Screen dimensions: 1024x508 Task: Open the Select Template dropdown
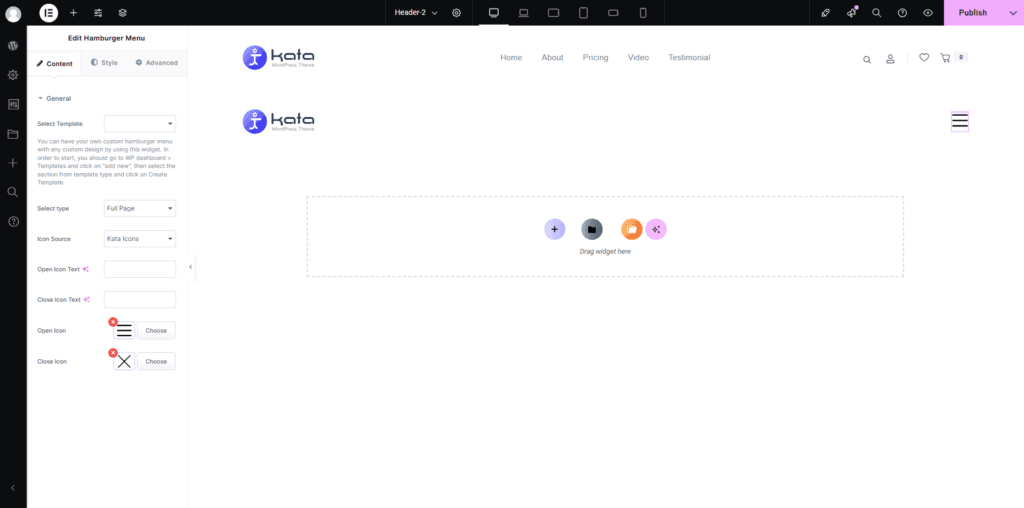(x=140, y=123)
